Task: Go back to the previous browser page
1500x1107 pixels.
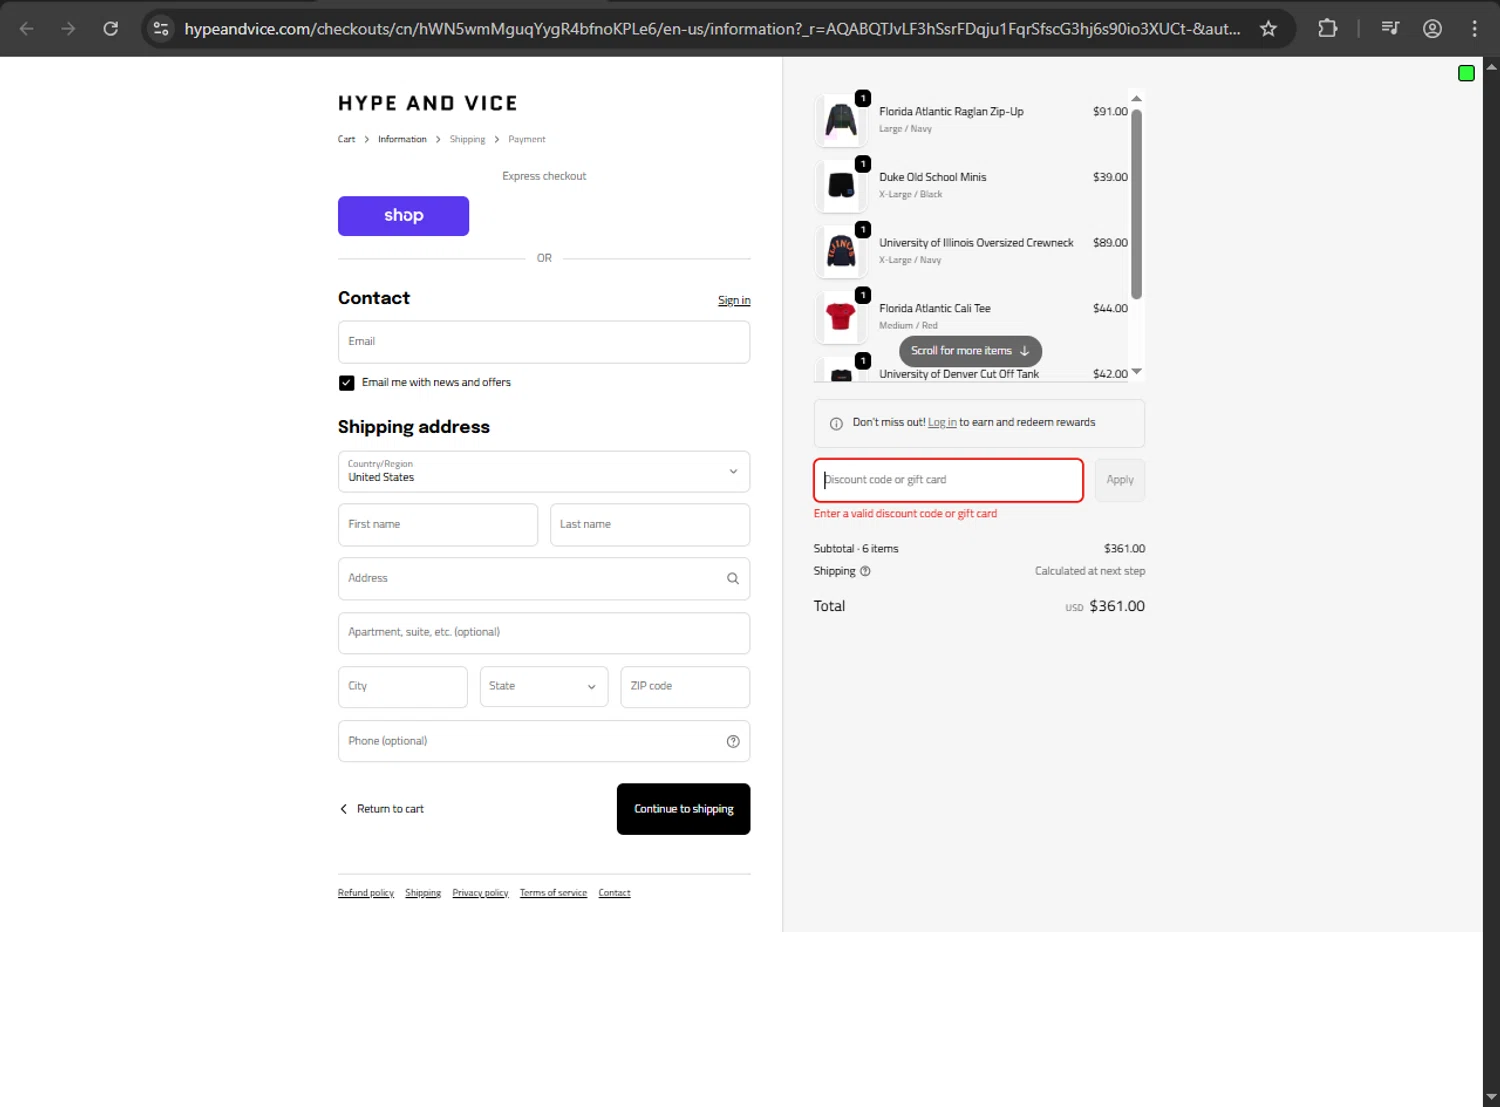Action: tap(27, 28)
